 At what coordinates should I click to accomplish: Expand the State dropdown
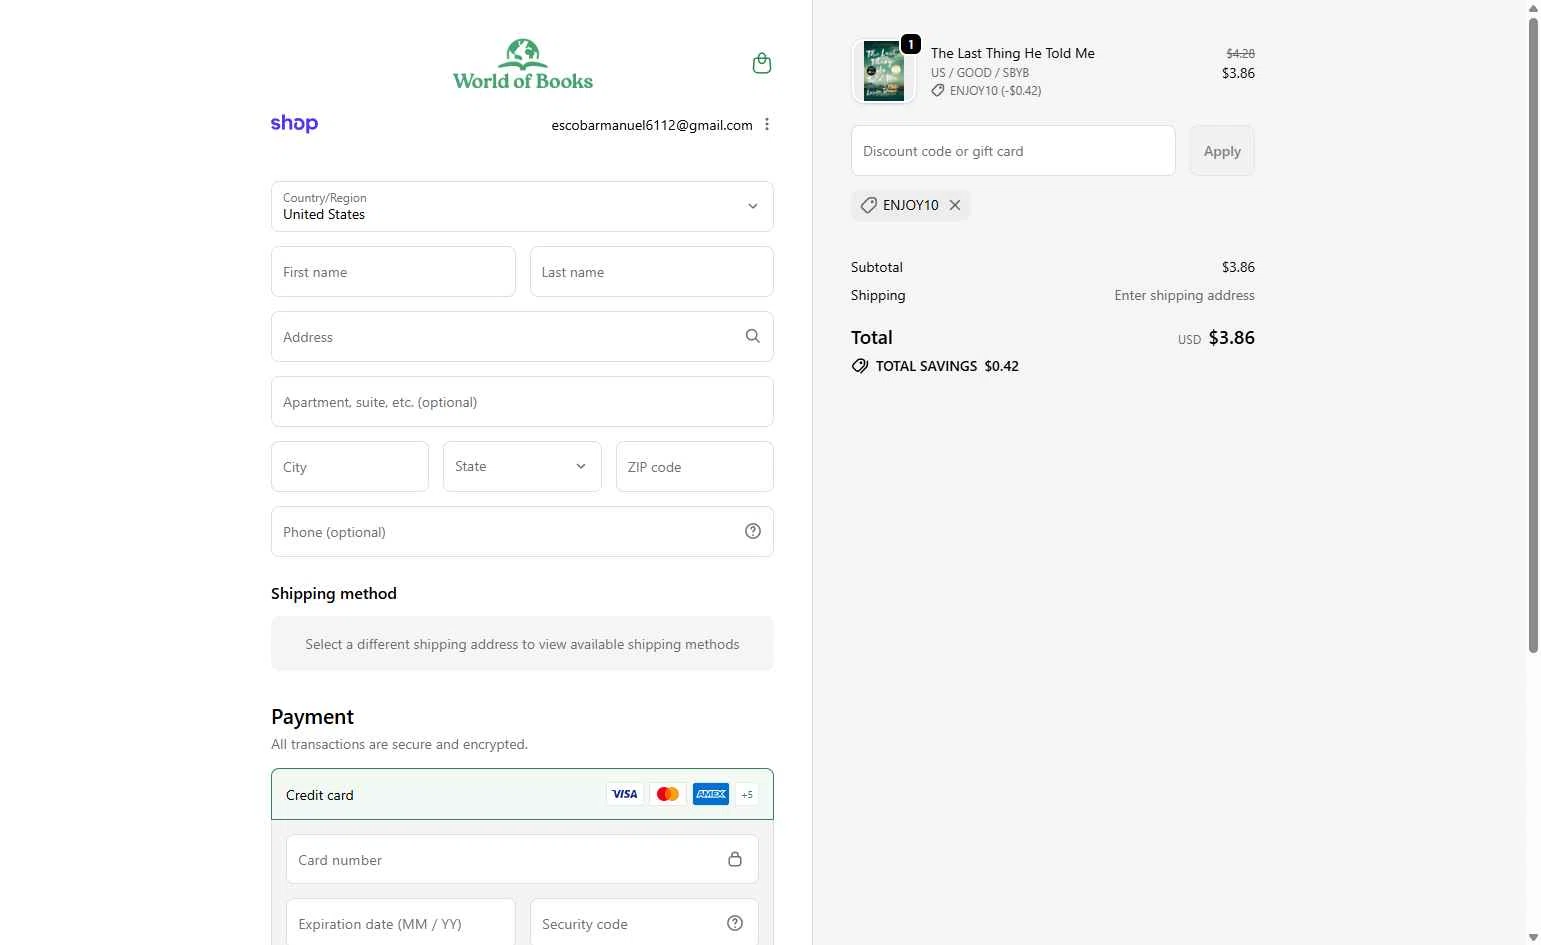click(x=522, y=467)
